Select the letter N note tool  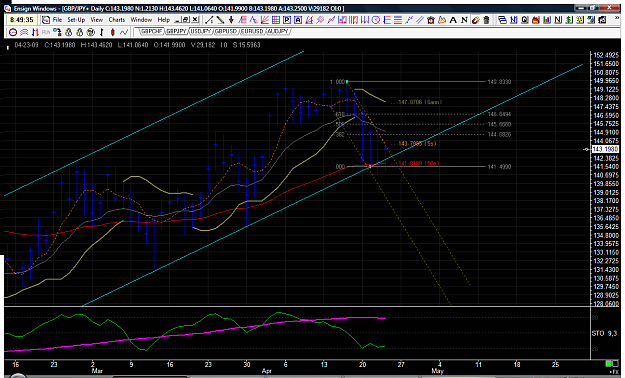(x=464, y=20)
